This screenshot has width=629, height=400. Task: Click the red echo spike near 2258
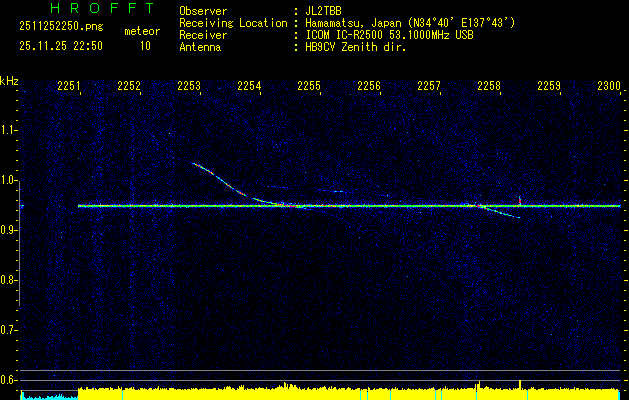[518, 199]
